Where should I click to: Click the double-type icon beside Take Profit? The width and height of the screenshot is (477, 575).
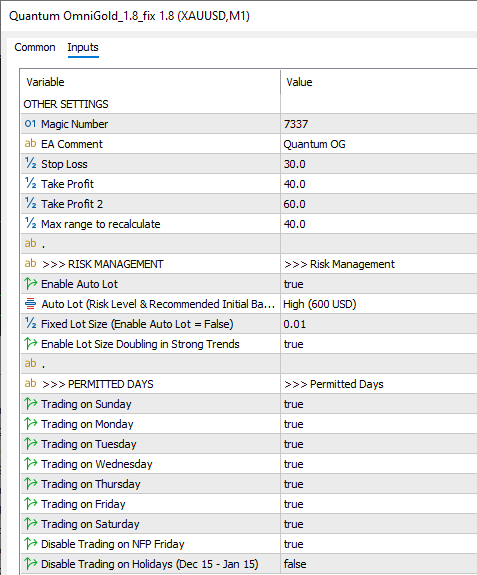click(x=30, y=183)
